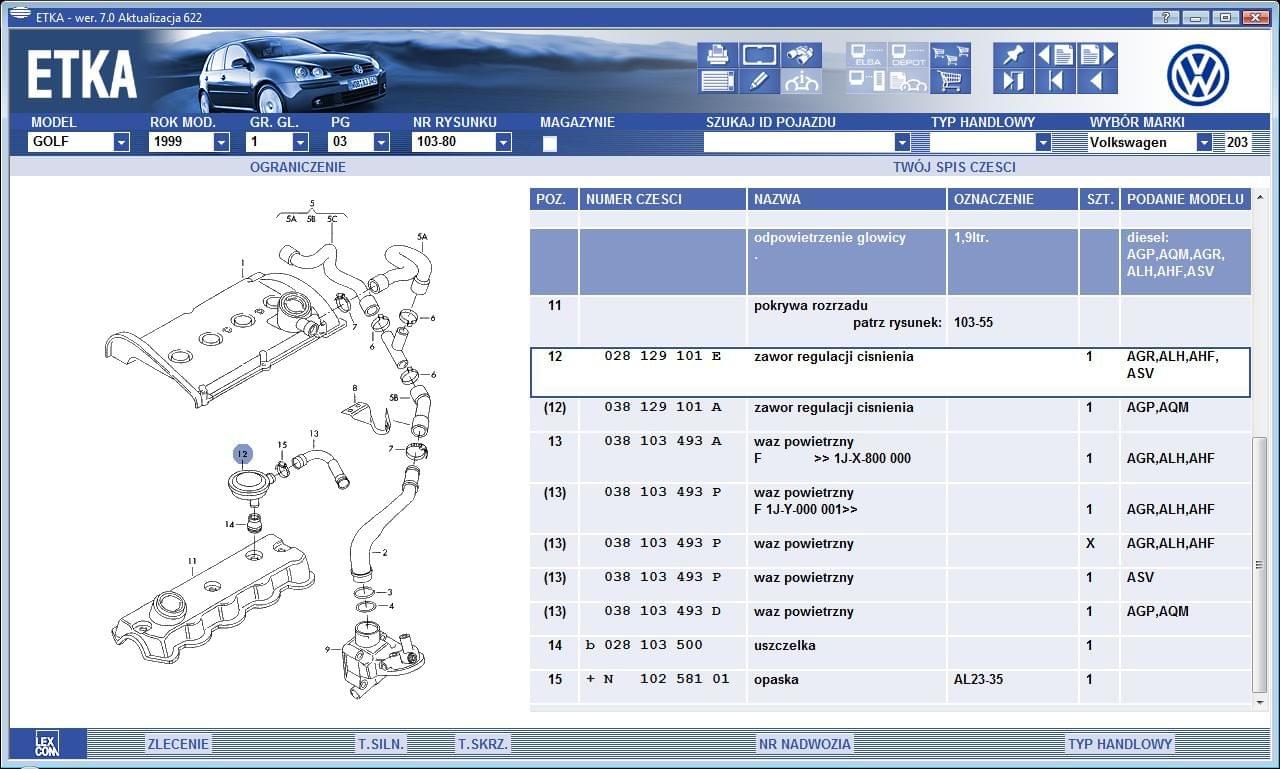Click the pushpin icon

click(1013, 55)
